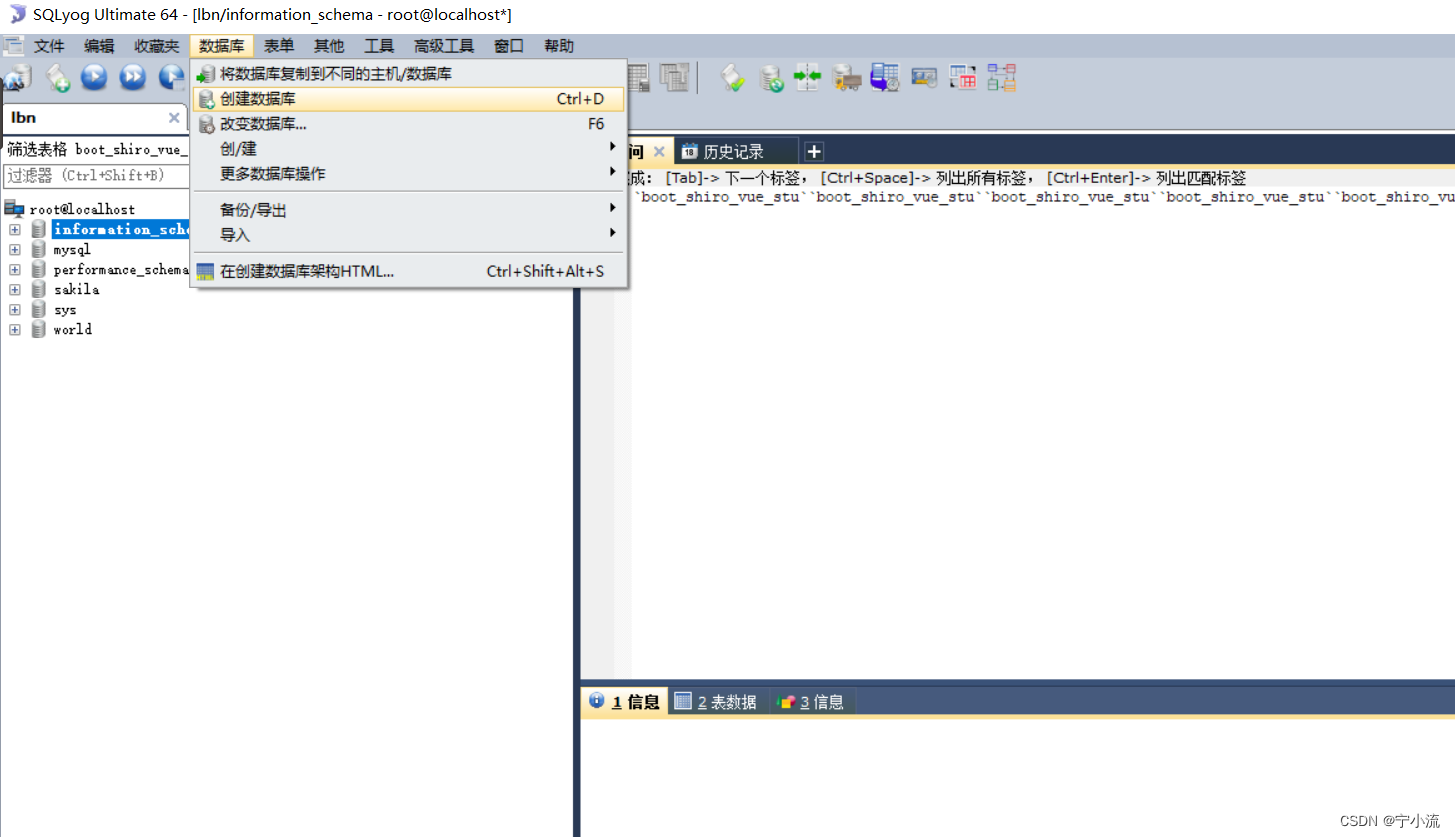Click the green arrows schema sync icon
This screenshot has width=1455, height=837.
tap(807, 77)
